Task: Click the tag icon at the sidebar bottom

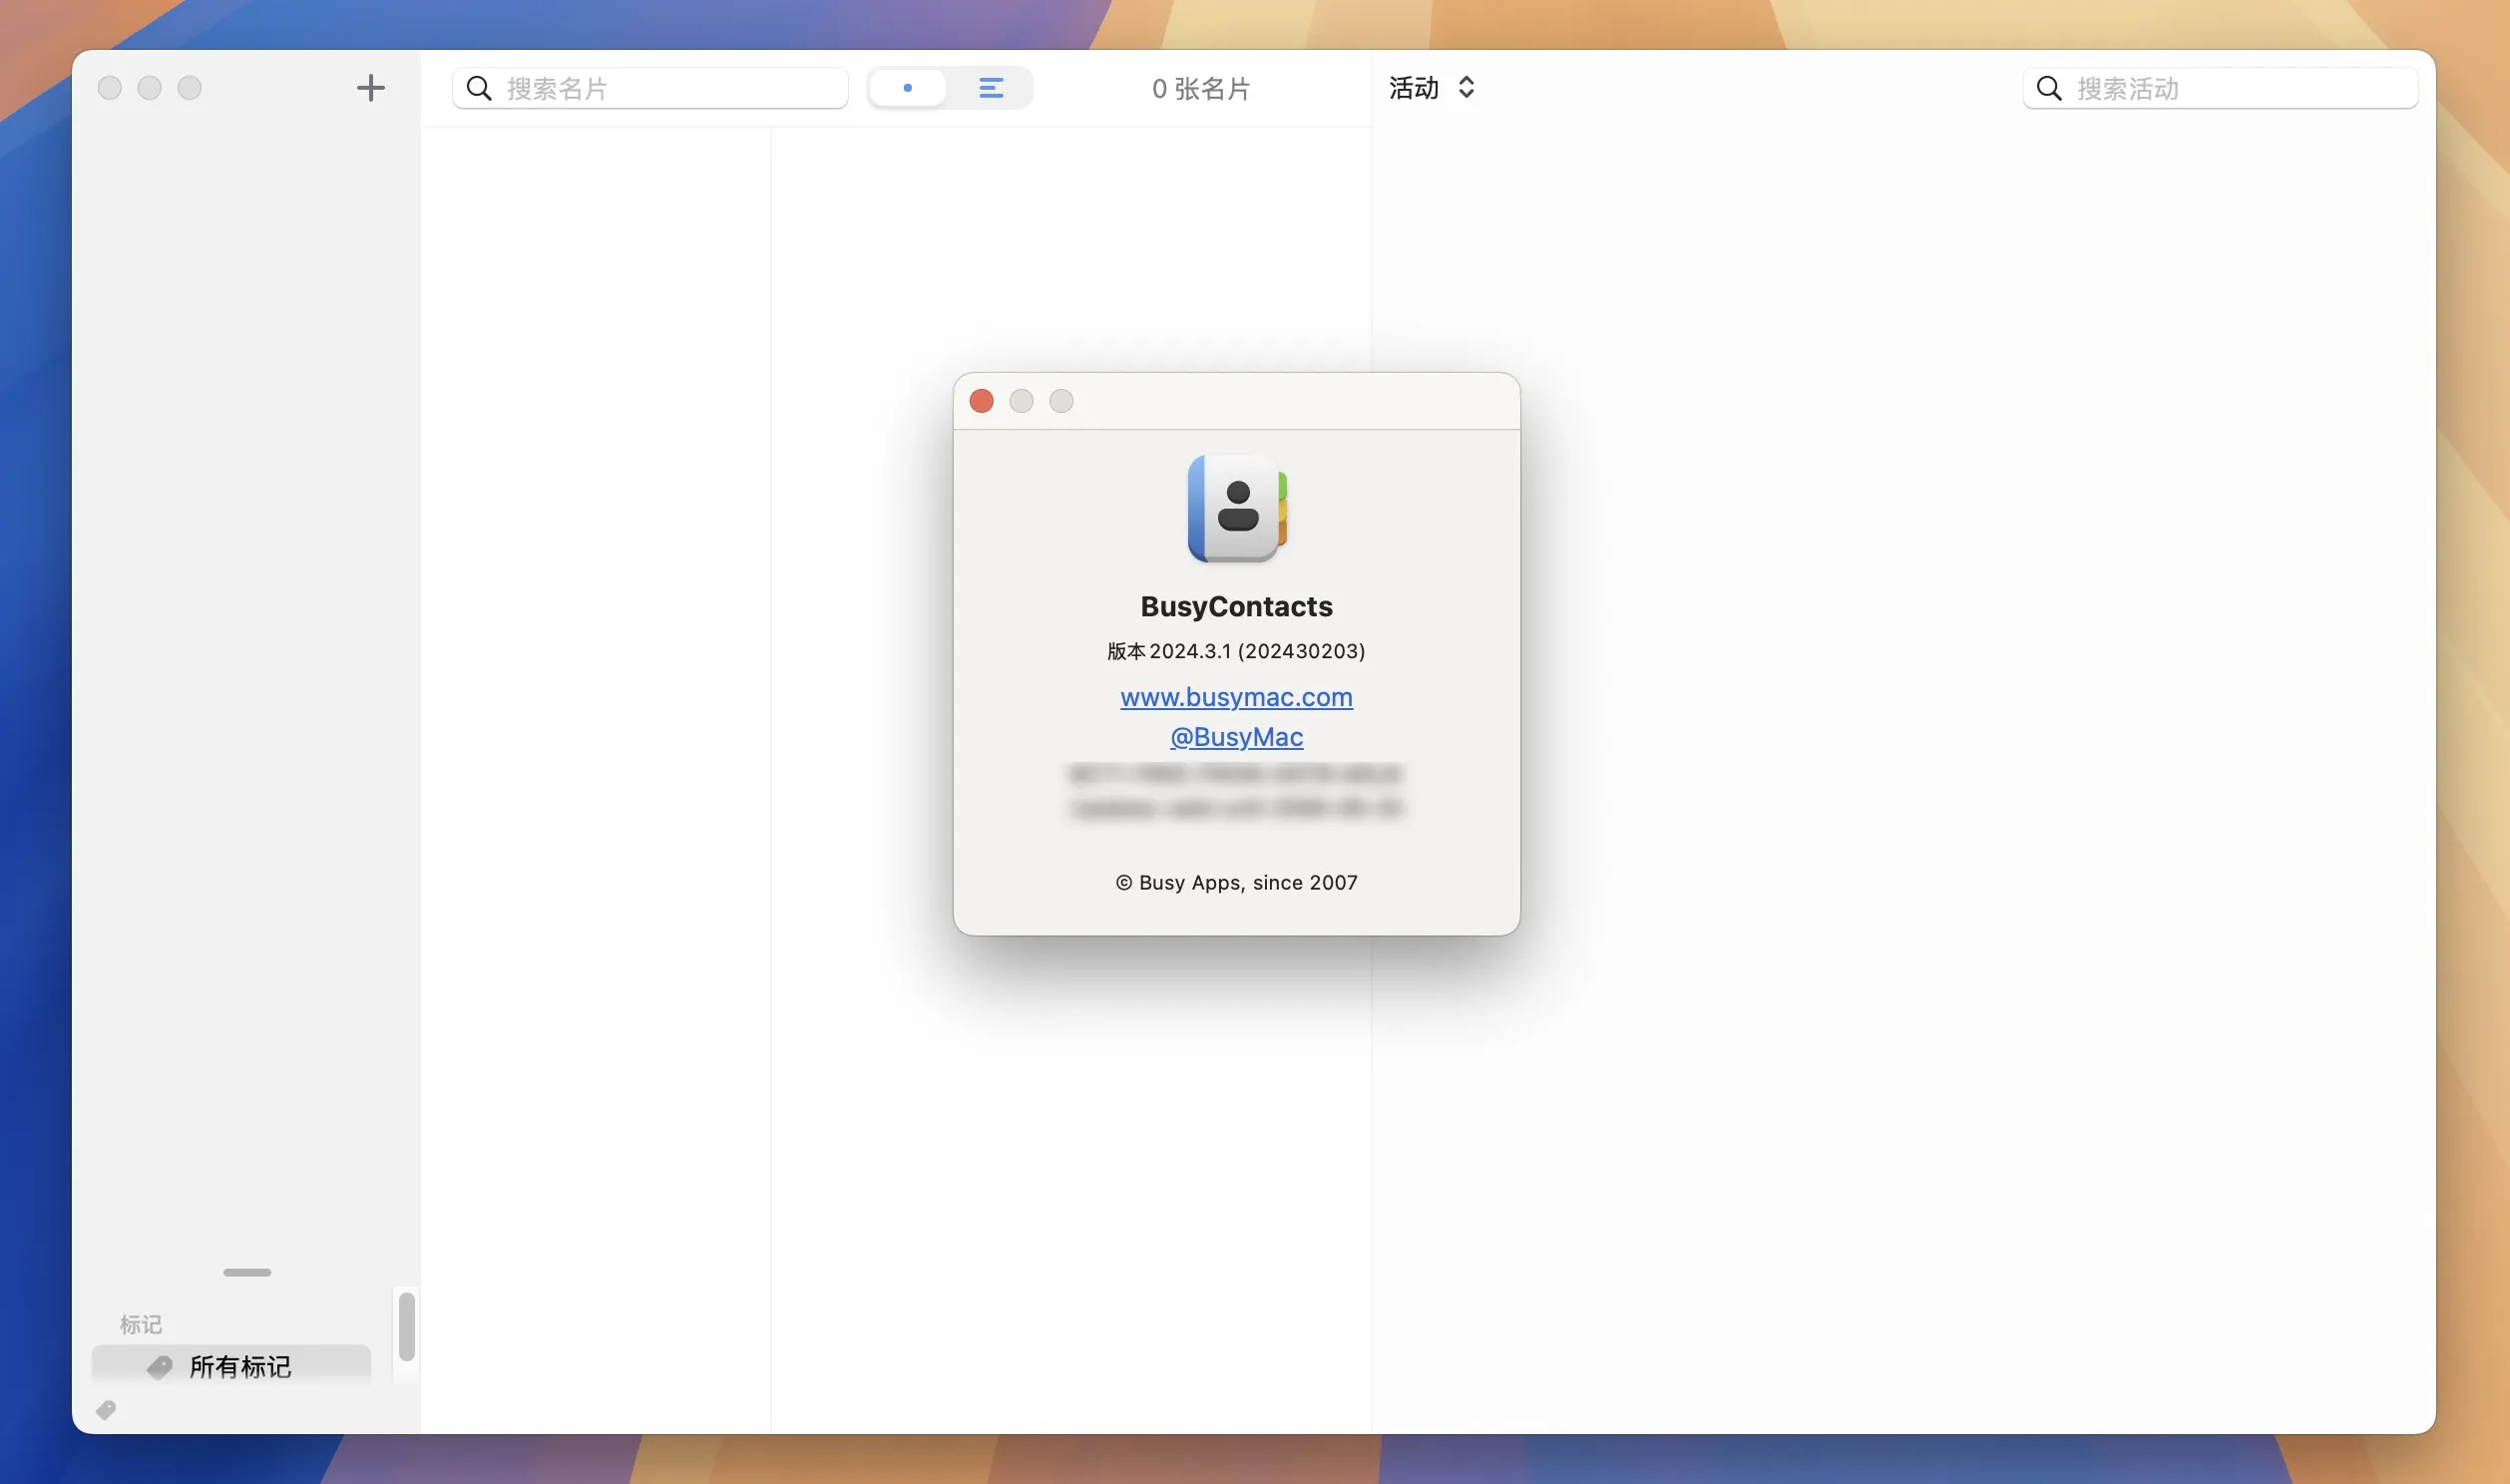Action: click(106, 1410)
